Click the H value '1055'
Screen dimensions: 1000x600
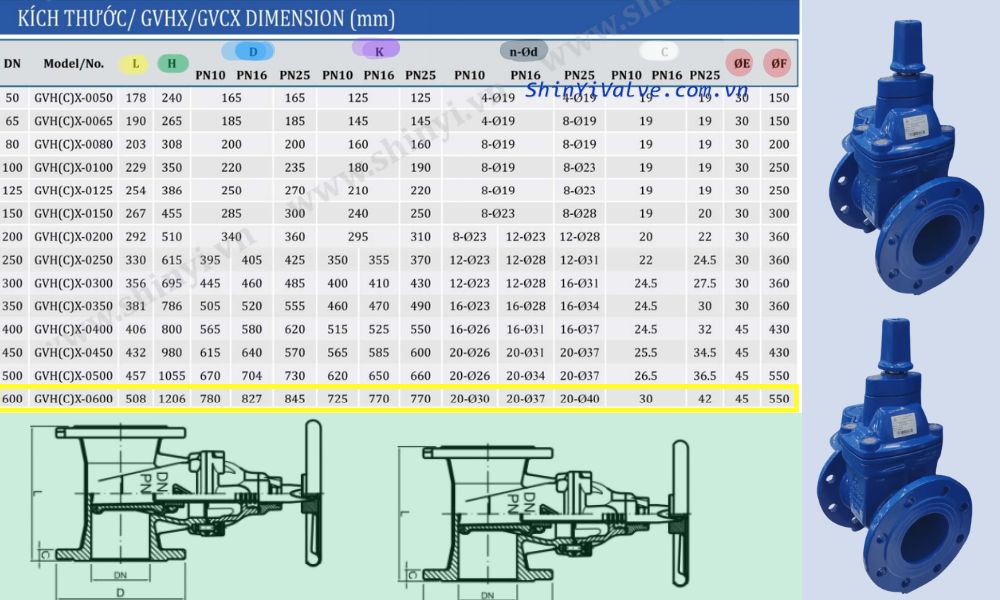(172, 376)
